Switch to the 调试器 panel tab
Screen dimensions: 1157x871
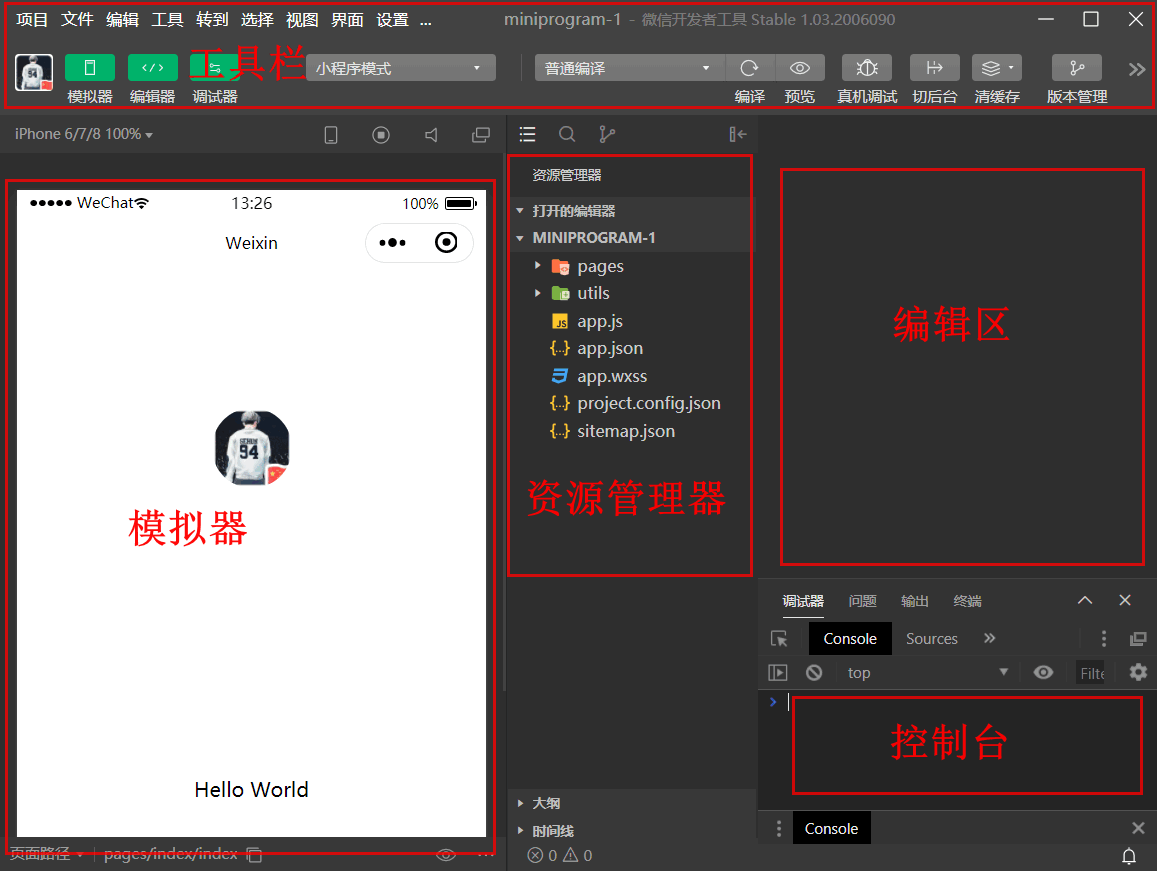803,601
